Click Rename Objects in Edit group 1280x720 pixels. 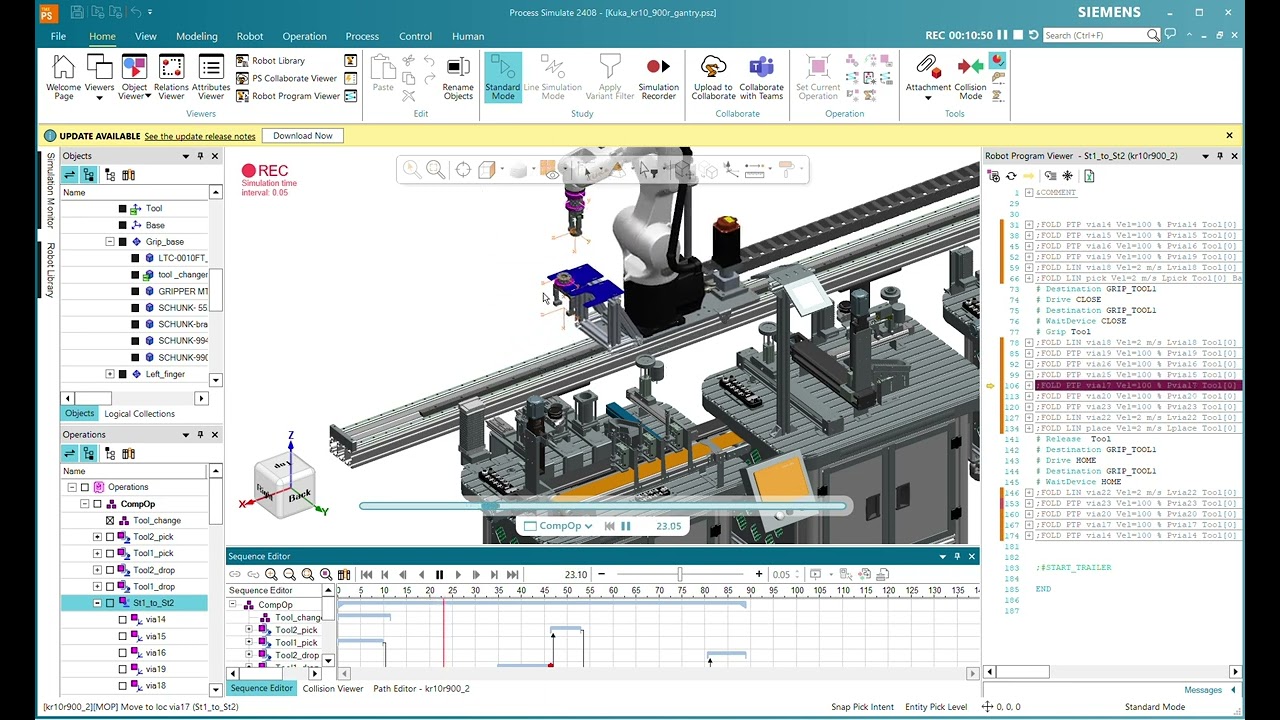pos(458,77)
